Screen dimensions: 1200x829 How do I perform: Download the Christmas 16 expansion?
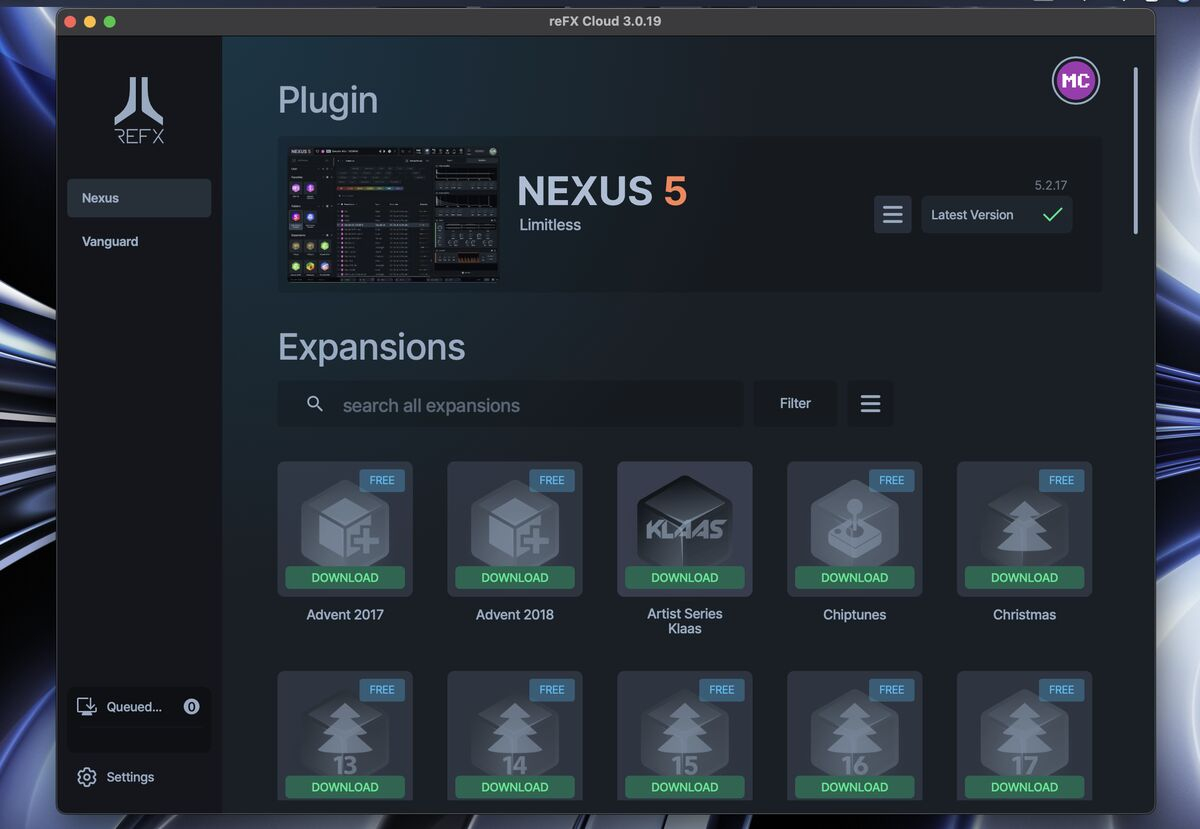(854, 787)
